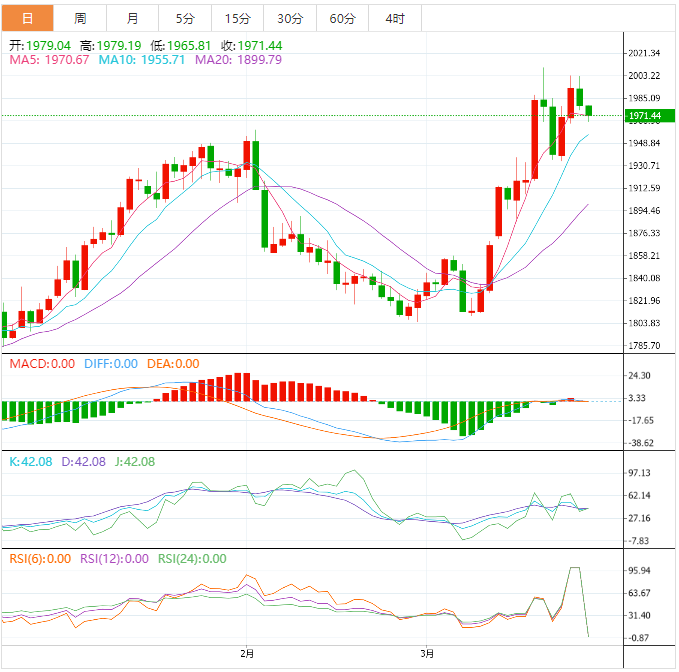The height and width of the screenshot is (672, 679).
Task: Open the 月 monthly chart tab
Action: pos(132,19)
